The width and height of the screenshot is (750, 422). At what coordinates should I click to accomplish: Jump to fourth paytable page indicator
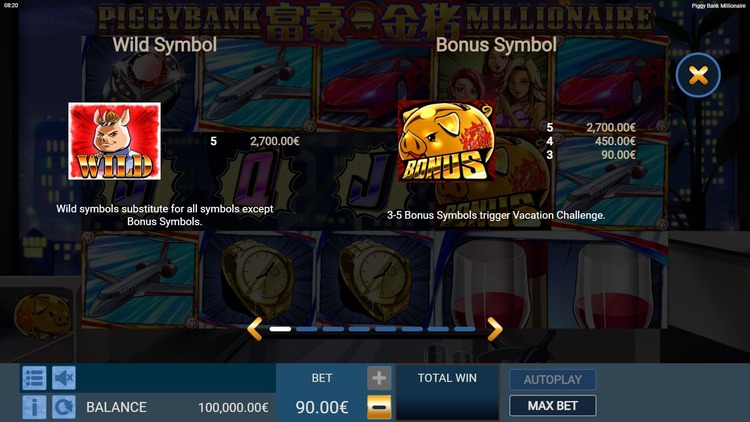click(x=359, y=329)
